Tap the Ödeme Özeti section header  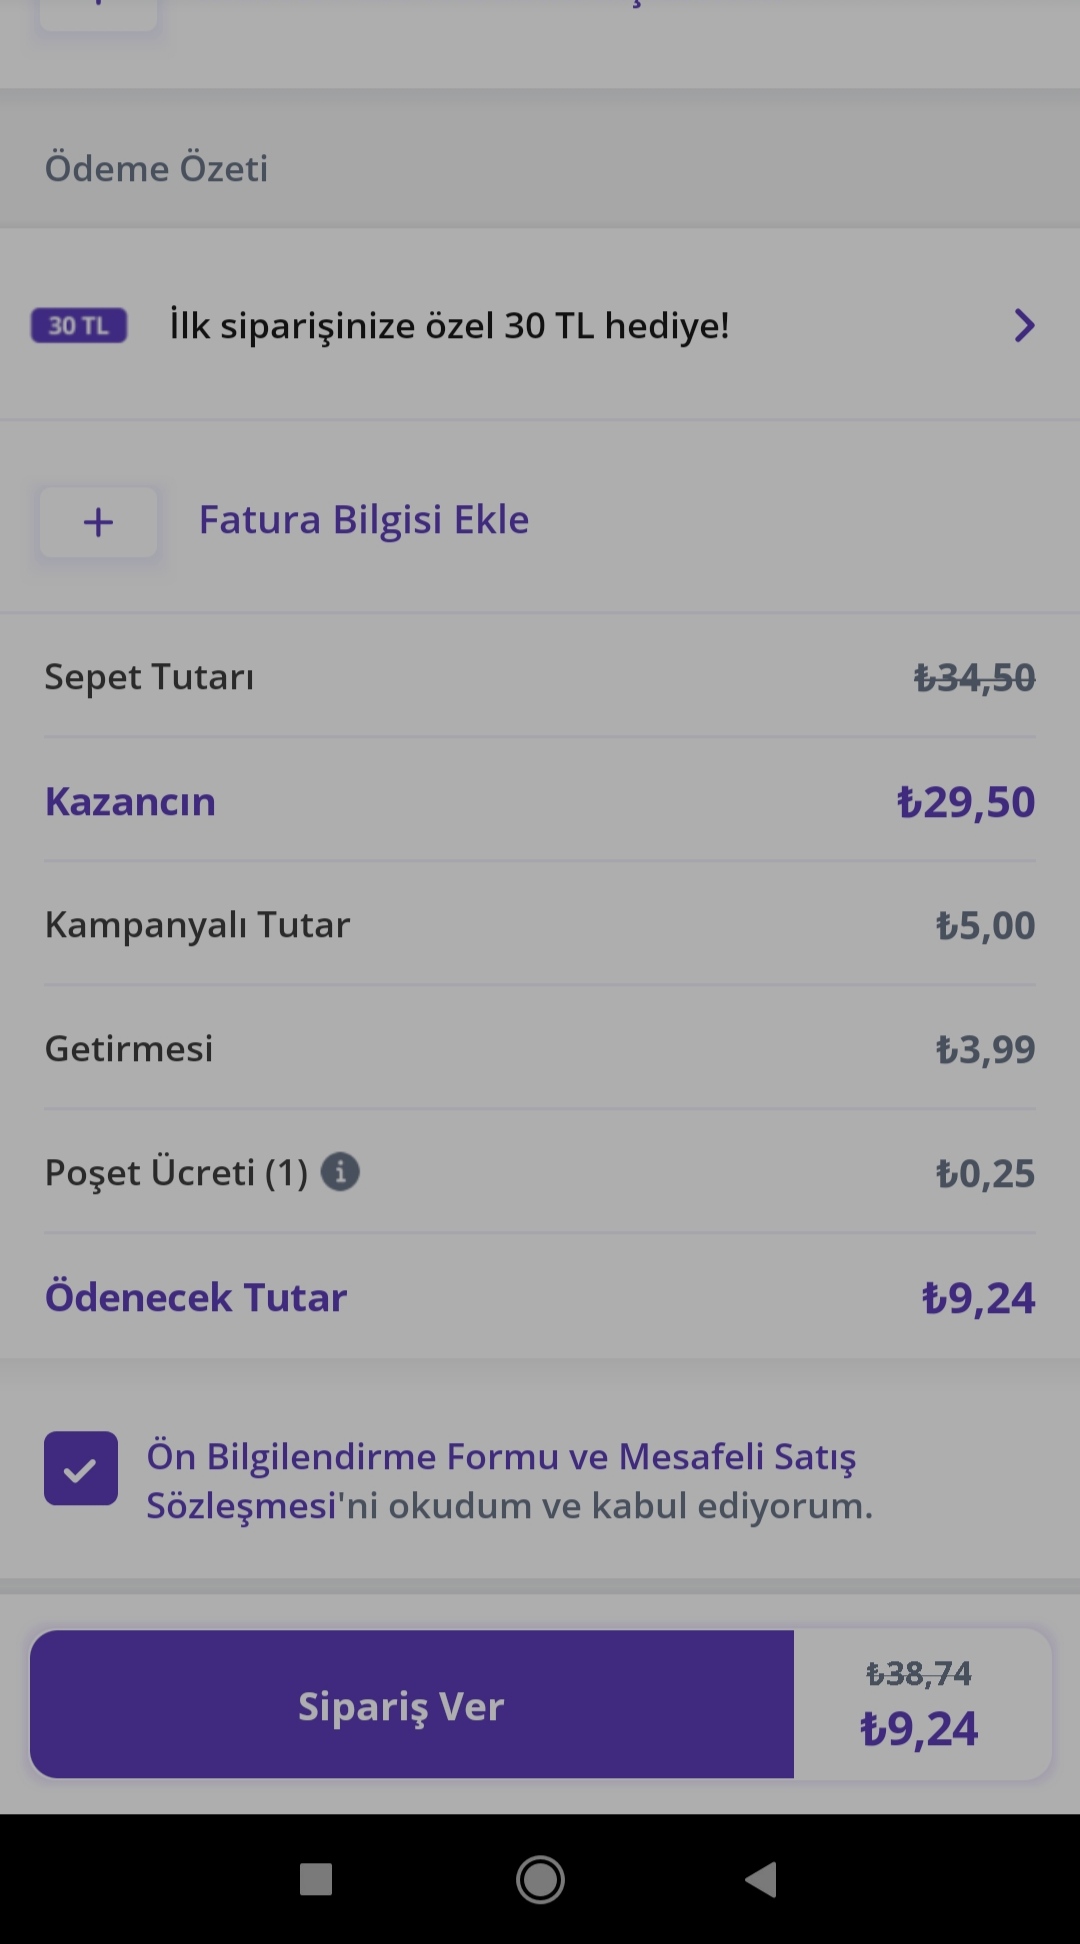point(157,168)
